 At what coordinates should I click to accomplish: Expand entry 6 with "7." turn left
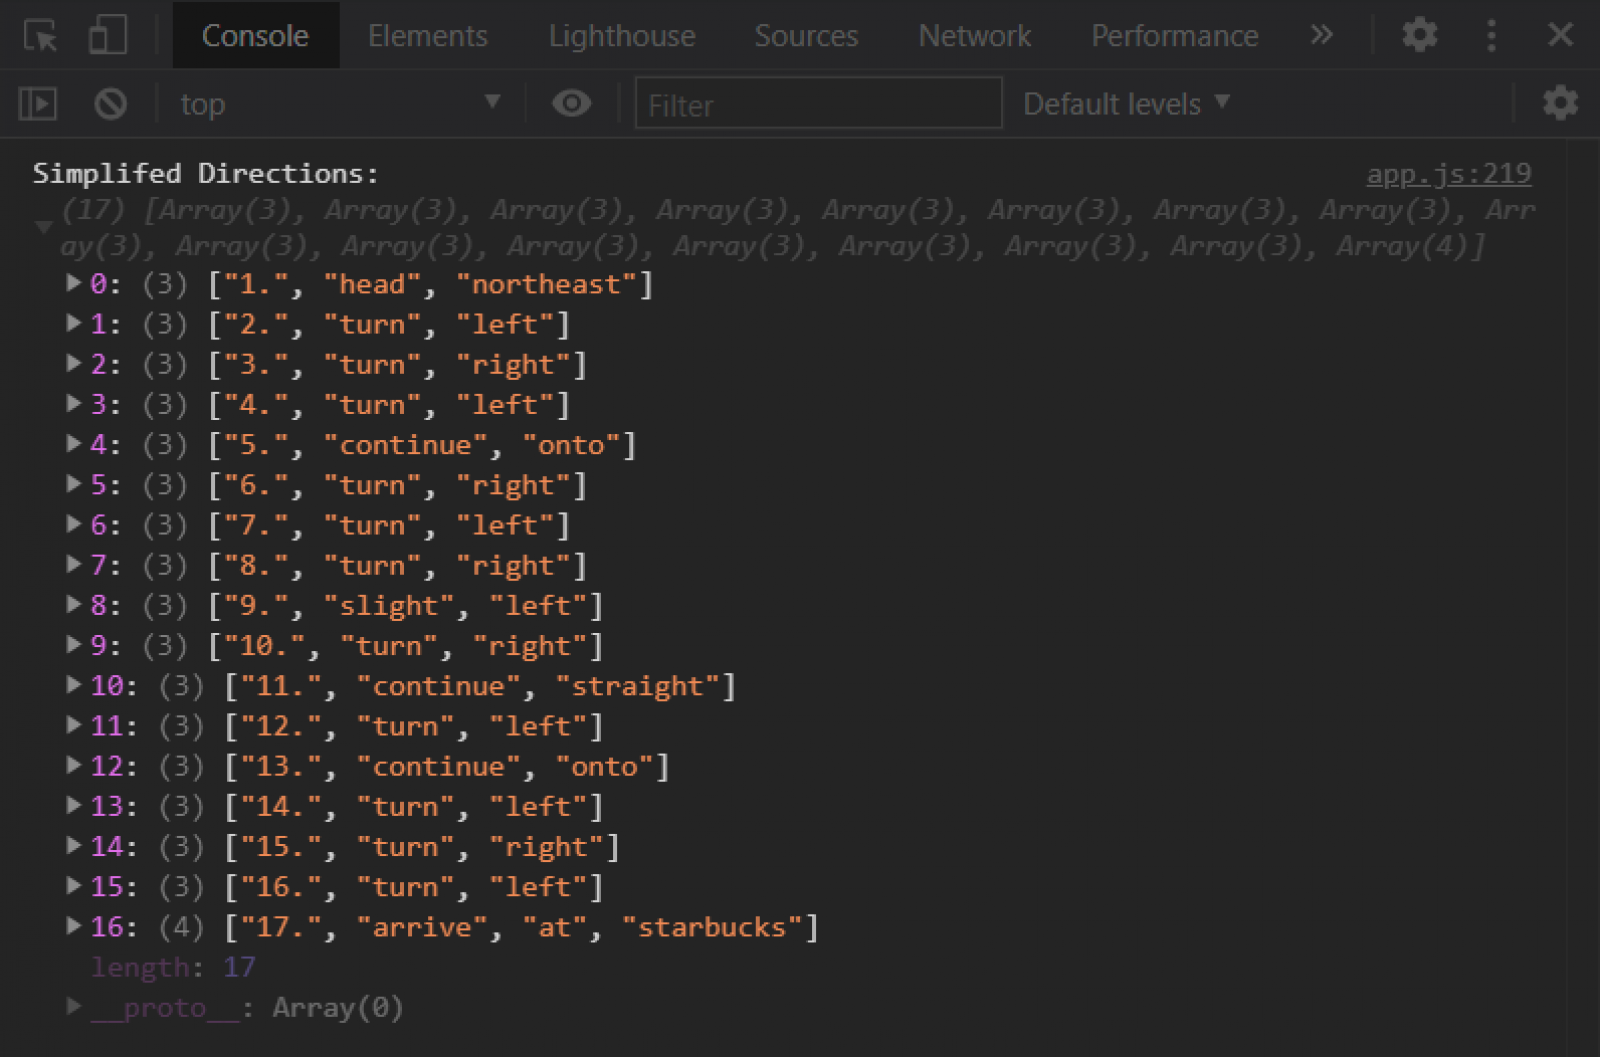click(73, 524)
